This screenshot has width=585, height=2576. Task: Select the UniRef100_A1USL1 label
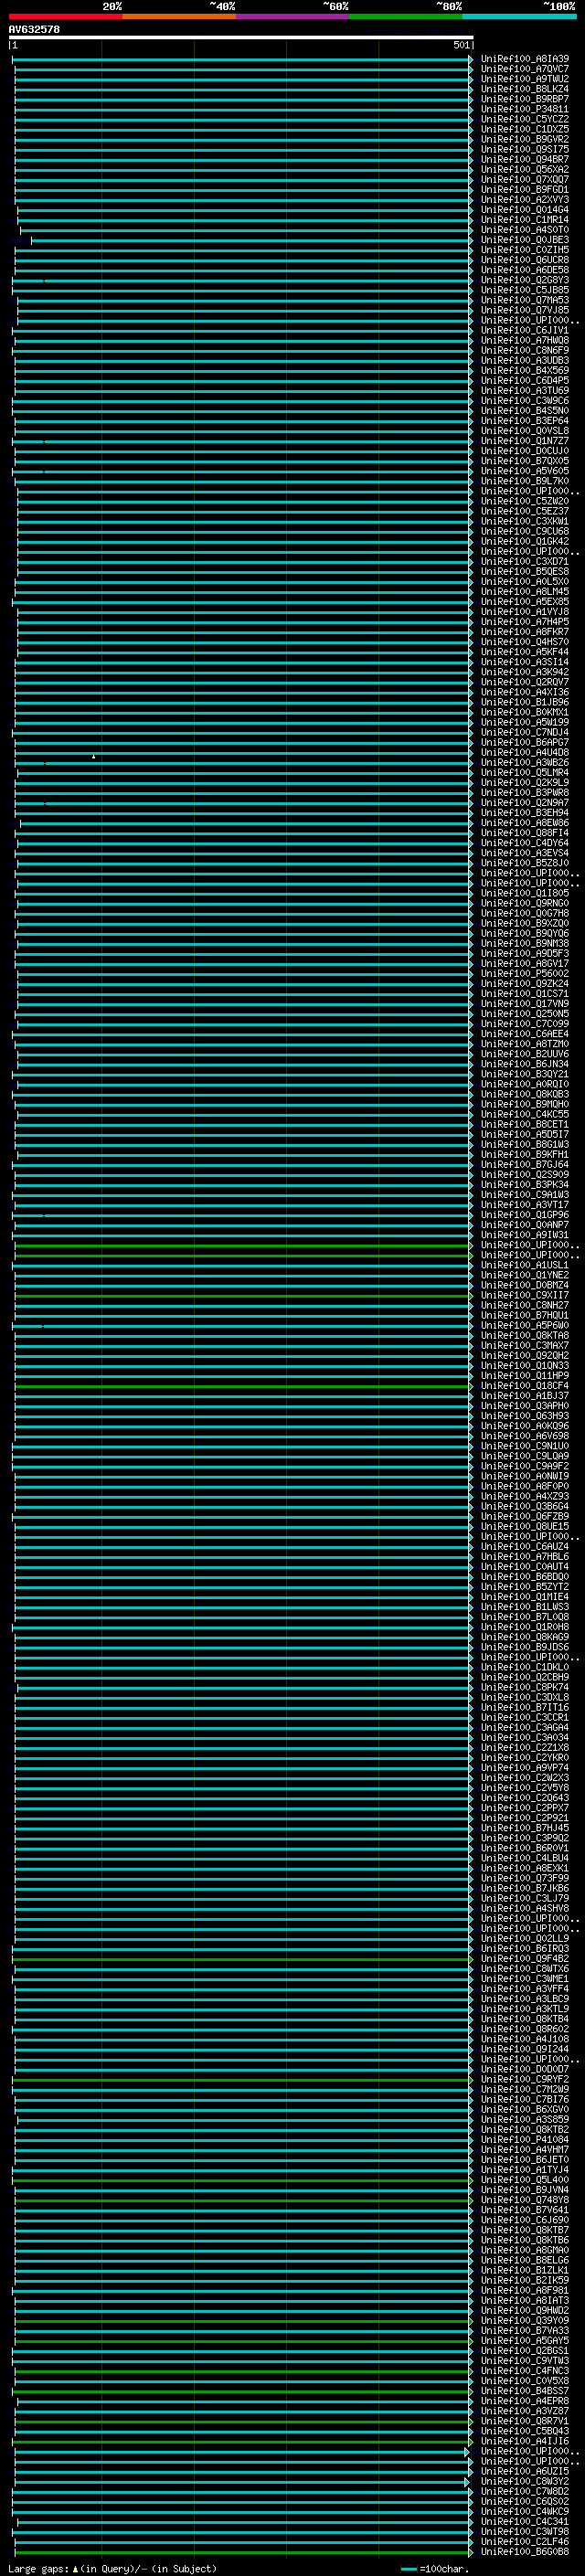point(524,1265)
